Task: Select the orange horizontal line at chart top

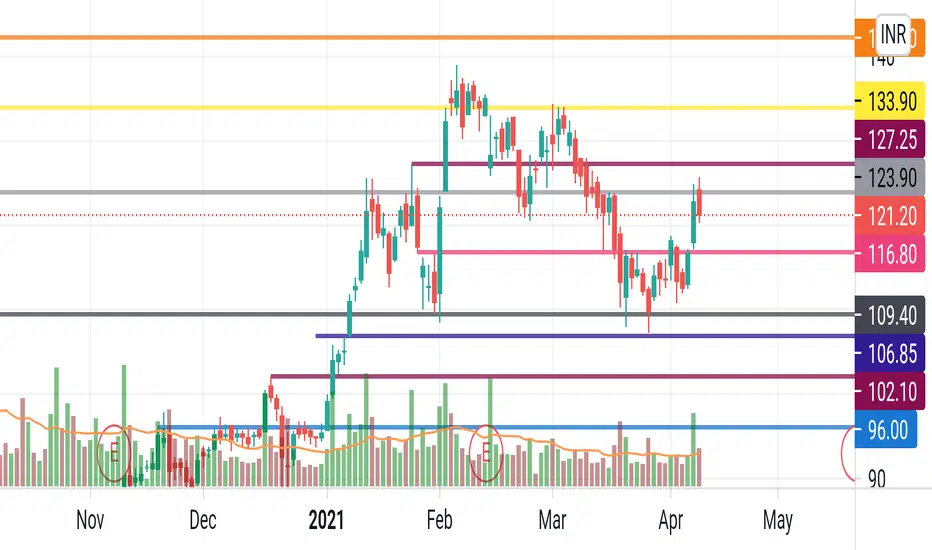Action: pyautogui.click(x=427, y=37)
